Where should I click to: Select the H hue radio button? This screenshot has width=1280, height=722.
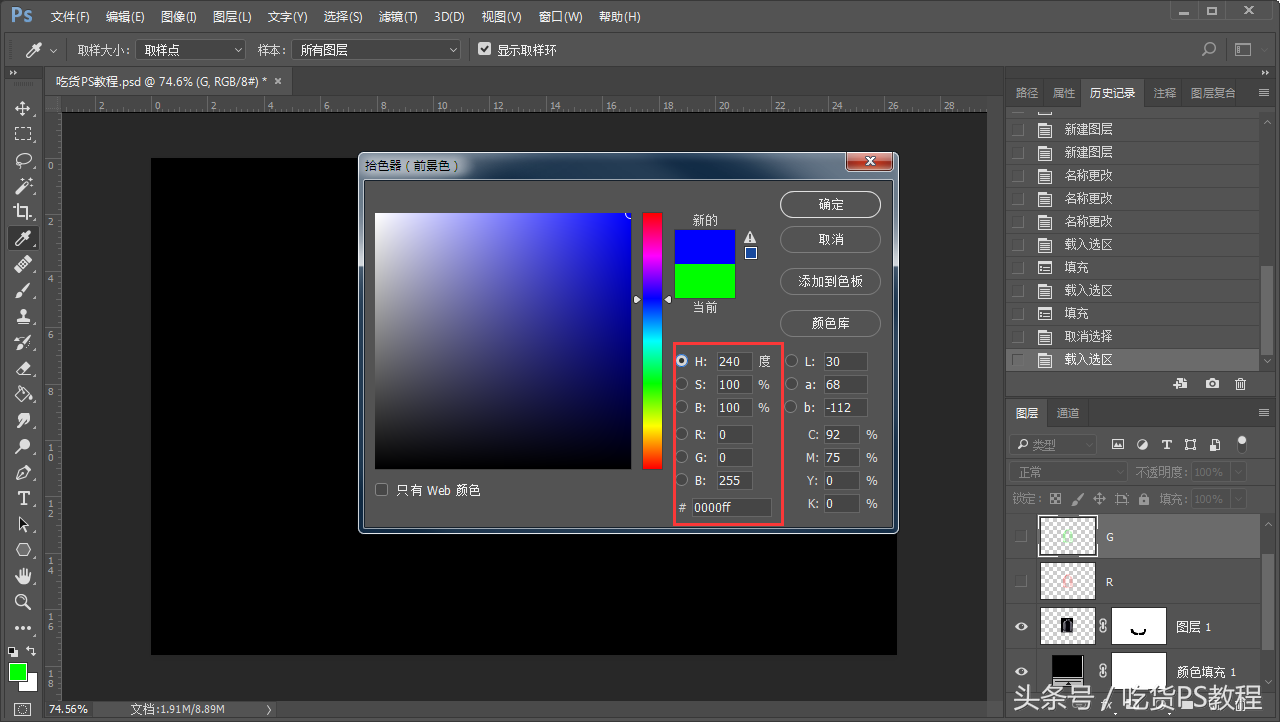(682, 361)
